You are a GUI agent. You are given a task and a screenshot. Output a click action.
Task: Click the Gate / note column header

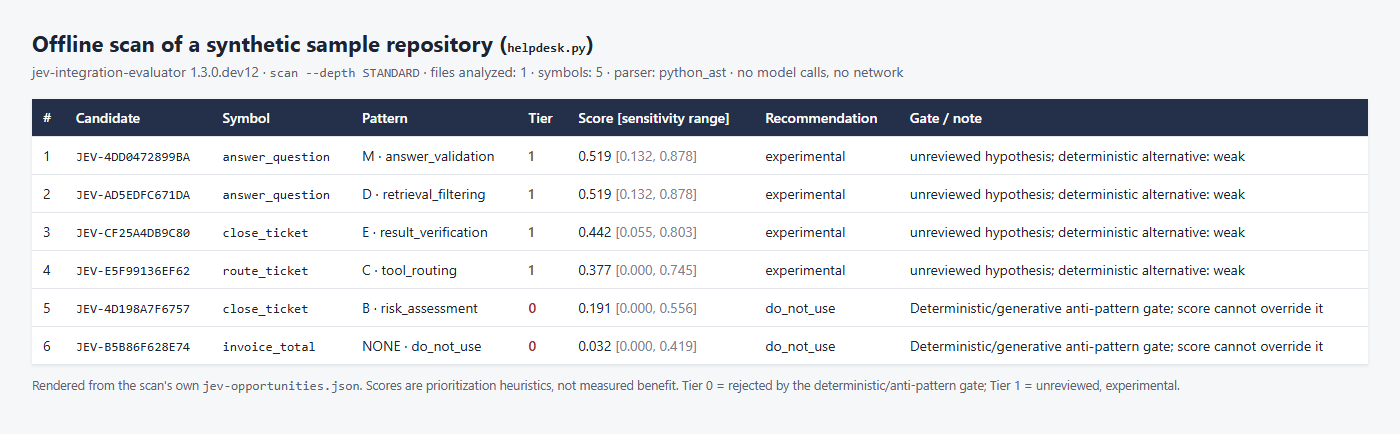(946, 118)
